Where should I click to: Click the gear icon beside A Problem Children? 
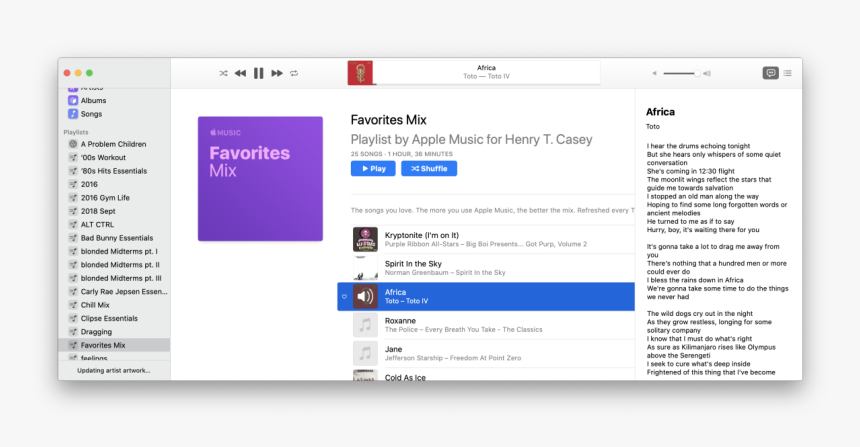73,144
